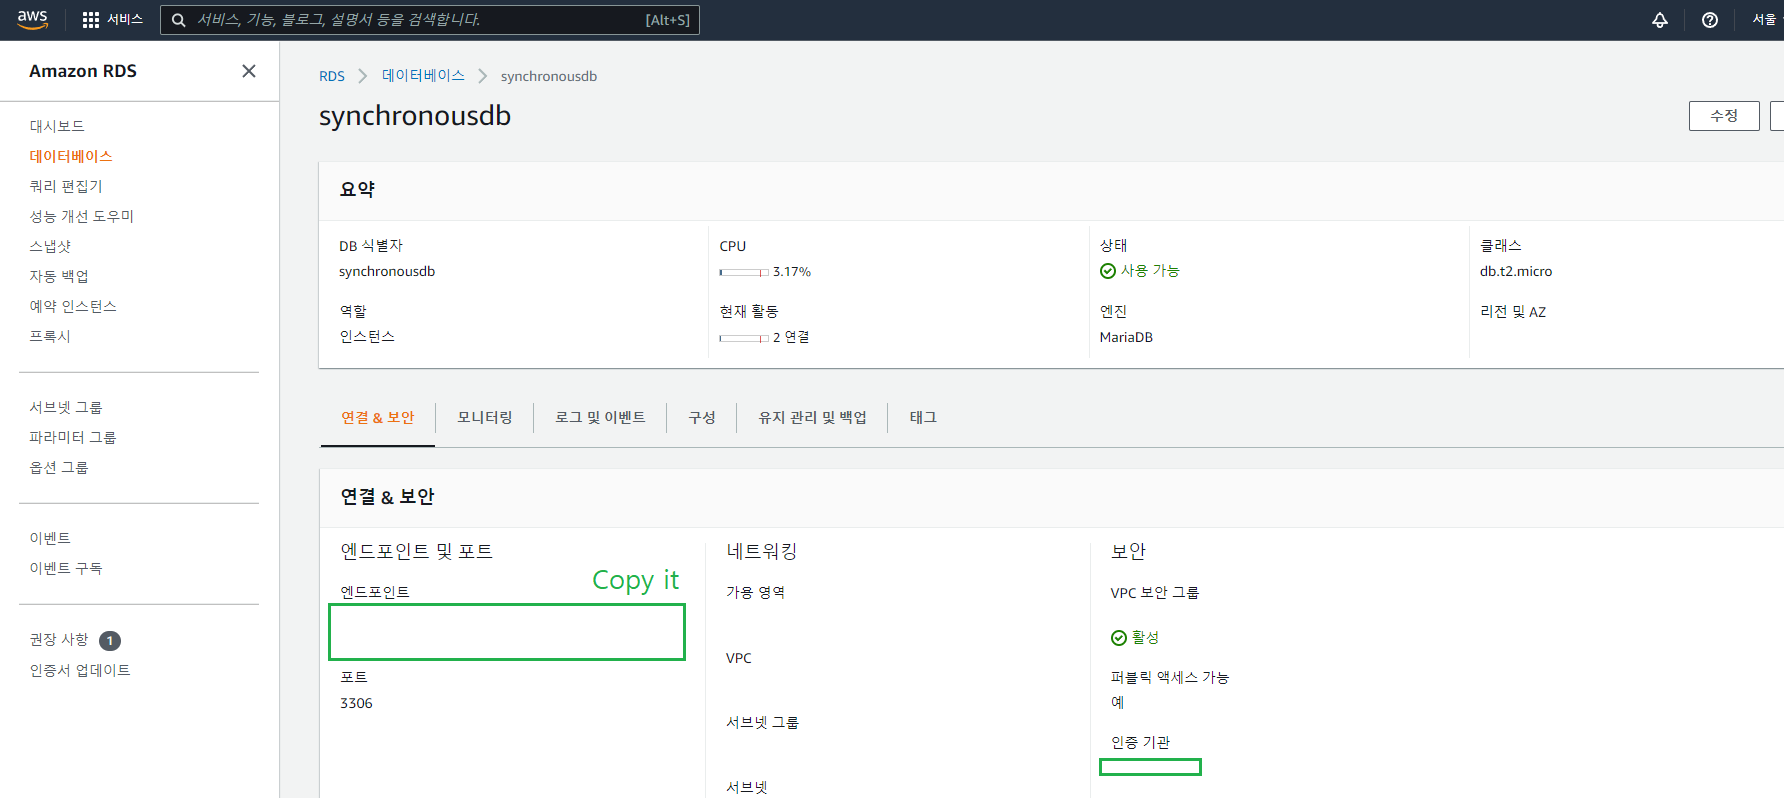Image resolution: width=1784 pixels, height=798 pixels.
Task: Close the Amazon RDS side panel
Action: [249, 71]
